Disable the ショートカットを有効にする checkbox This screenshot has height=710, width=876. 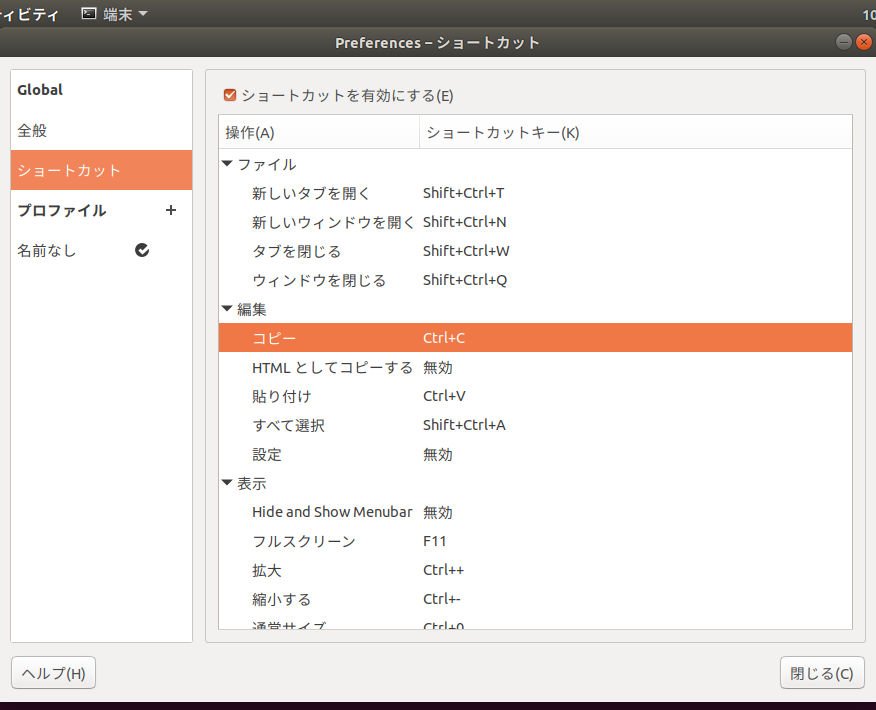click(229, 94)
